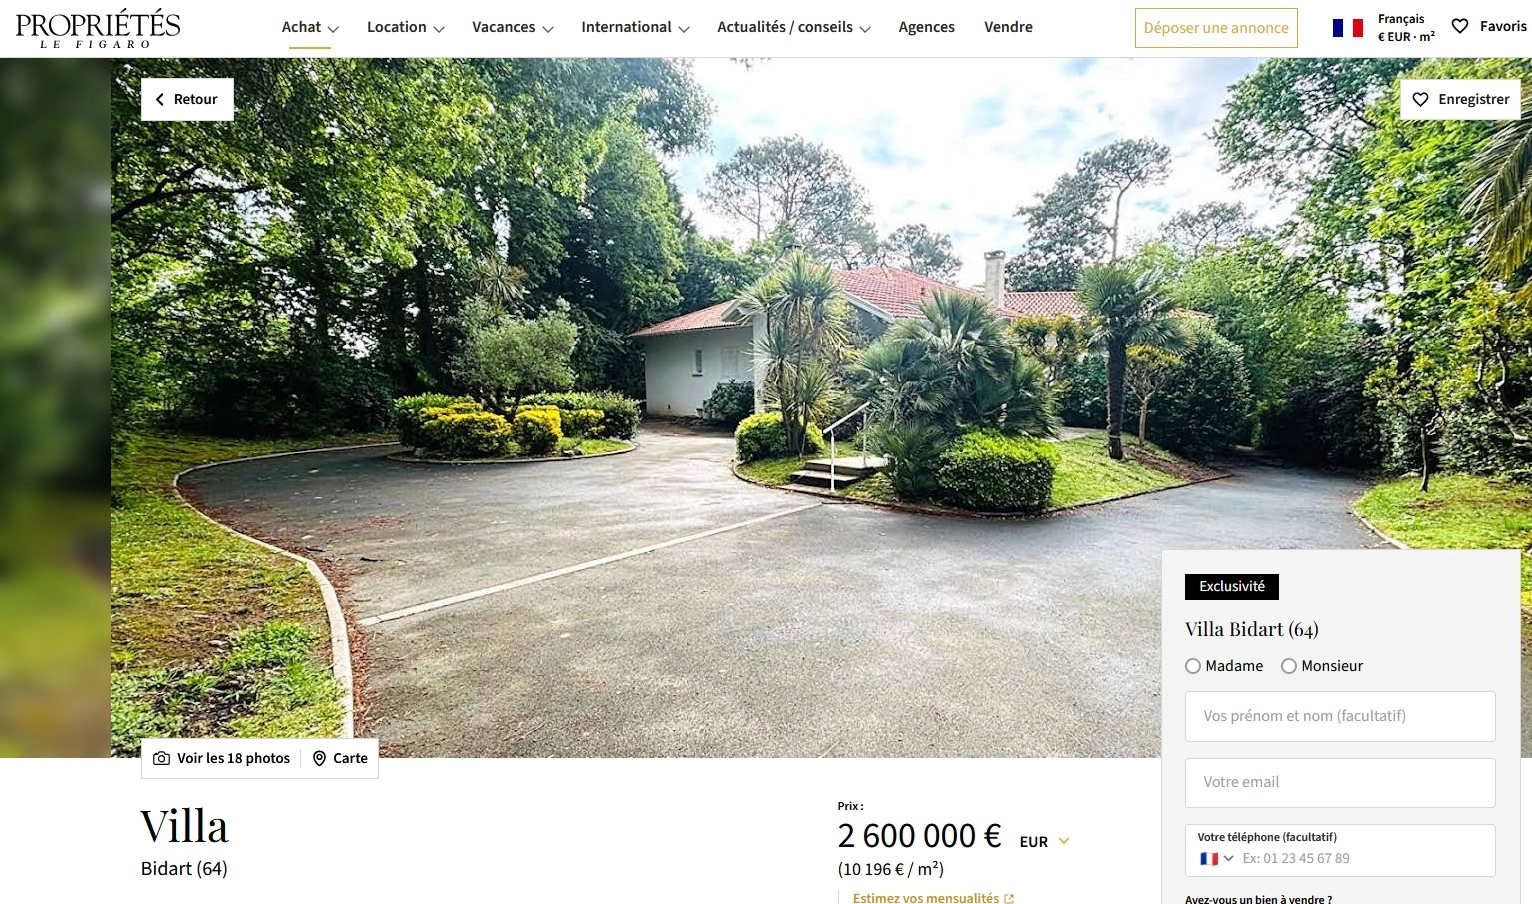Show the Carte map pin icon
Viewport: 1532px width, 904px height.
(319, 758)
